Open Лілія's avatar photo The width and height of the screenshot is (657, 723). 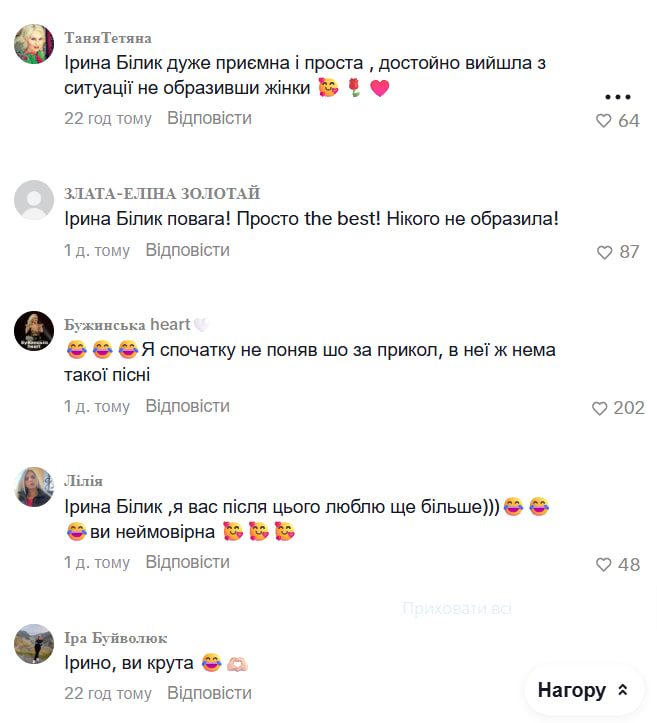click(34, 487)
